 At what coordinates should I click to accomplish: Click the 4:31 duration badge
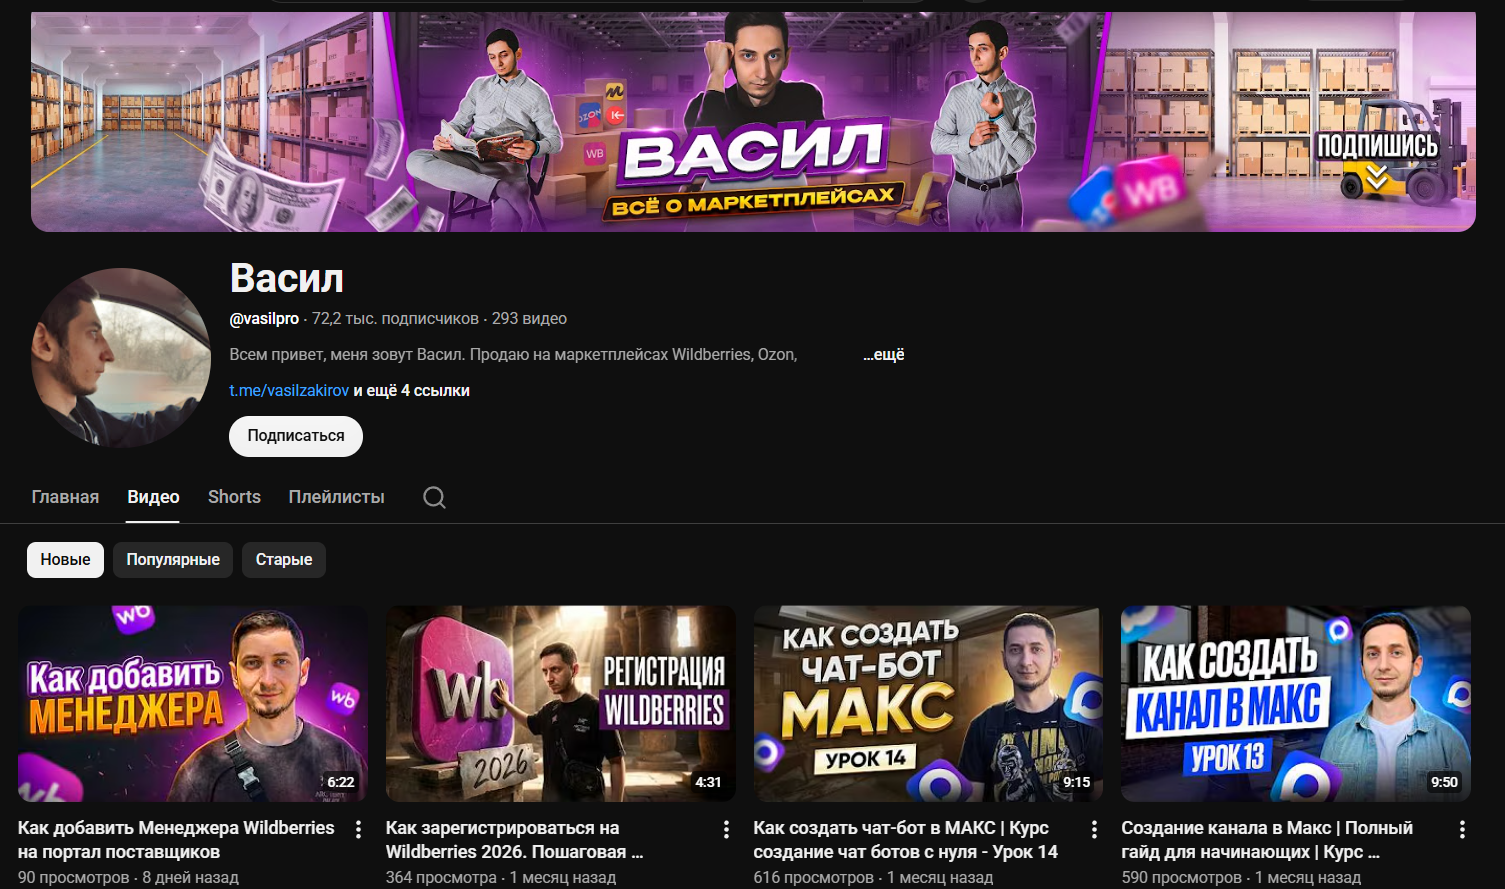pos(708,782)
